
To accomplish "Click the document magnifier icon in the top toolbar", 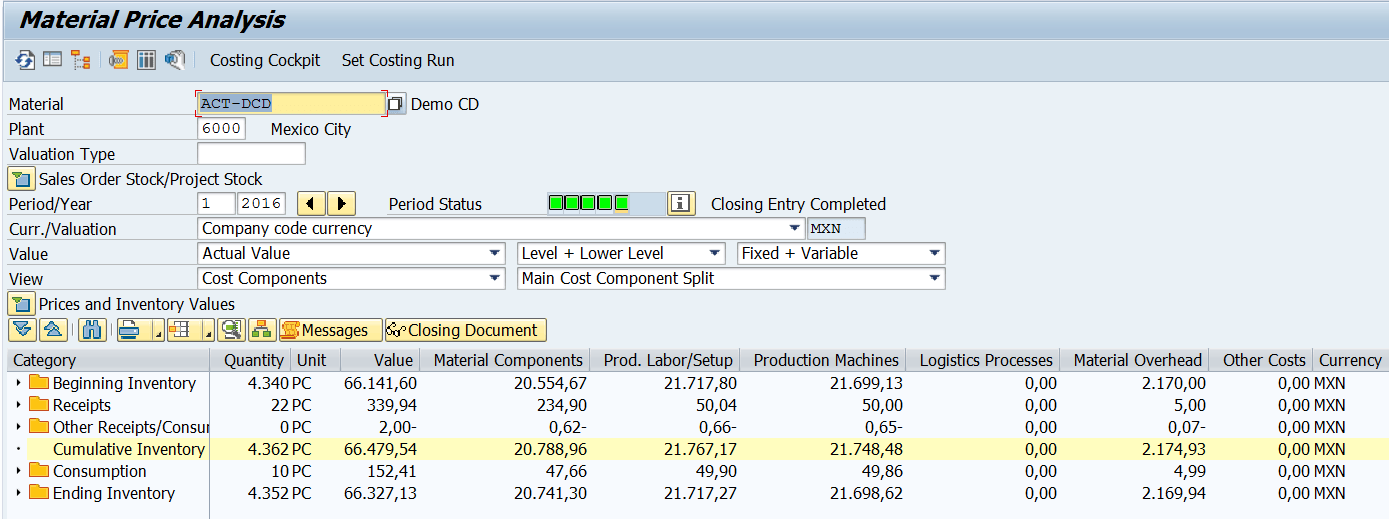I will pos(175,60).
